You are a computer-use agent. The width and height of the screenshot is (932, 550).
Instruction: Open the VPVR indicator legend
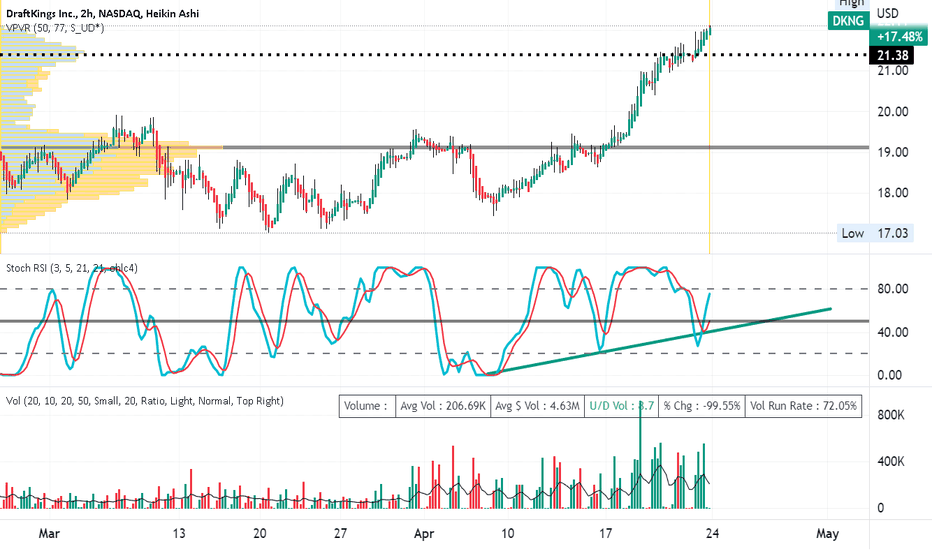(x=55, y=28)
